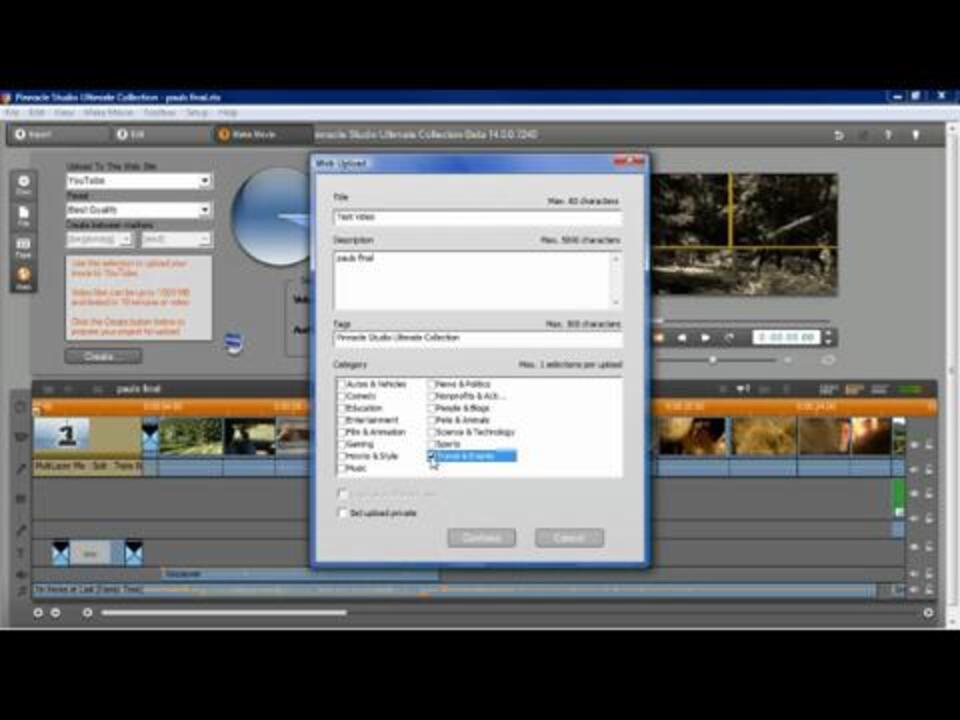Play the preview with the play button
Screen dimensions: 960x720
[705, 338]
